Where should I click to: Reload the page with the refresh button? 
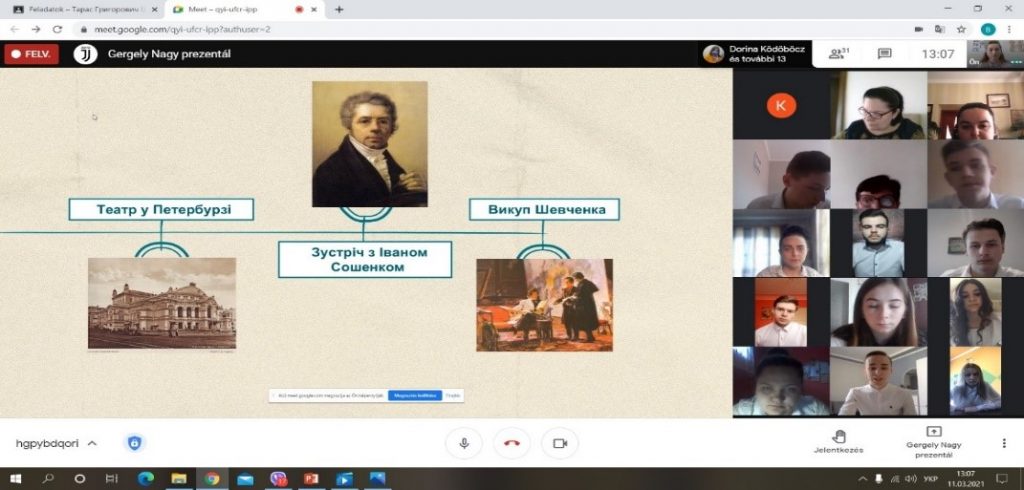pos(57,29)
